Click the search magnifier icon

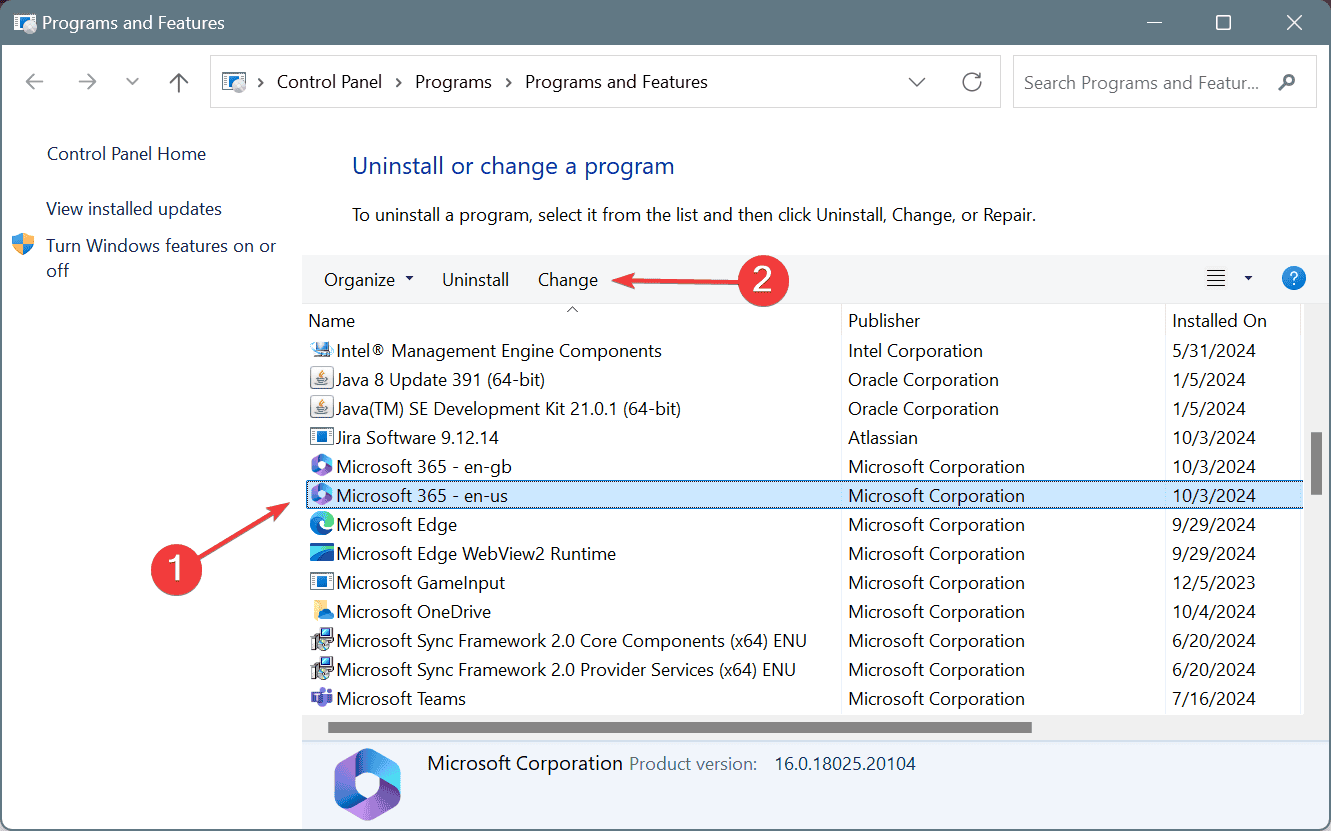(x=1288, y=82)
